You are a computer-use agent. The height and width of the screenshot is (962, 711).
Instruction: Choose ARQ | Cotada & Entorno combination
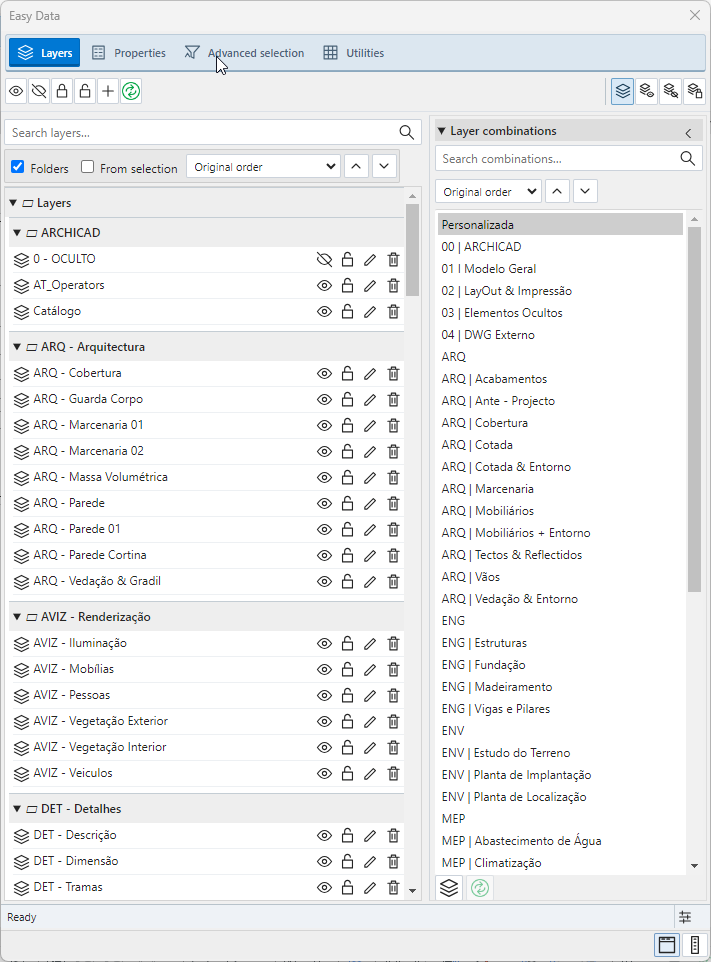pyautogui.click(x=560, y=467)
